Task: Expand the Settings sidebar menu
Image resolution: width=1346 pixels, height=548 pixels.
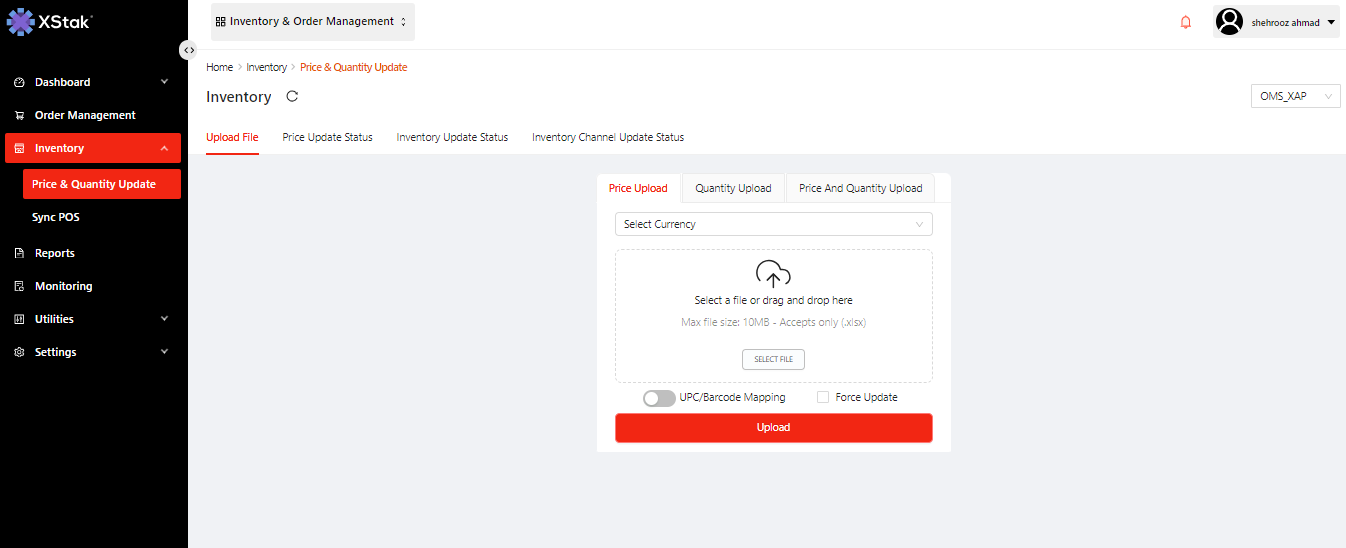Action: (x=90, y=352)
